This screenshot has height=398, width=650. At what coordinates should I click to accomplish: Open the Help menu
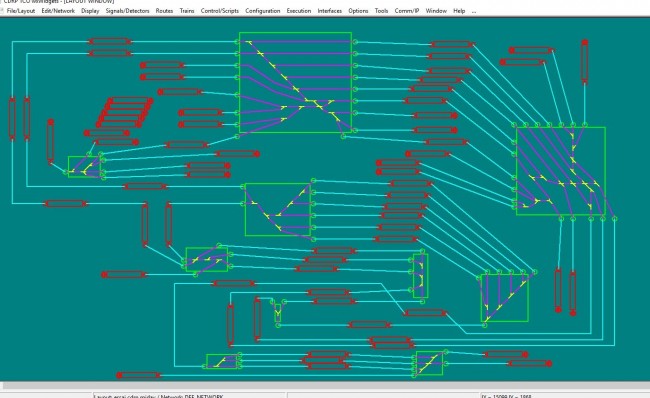point(459,11)
